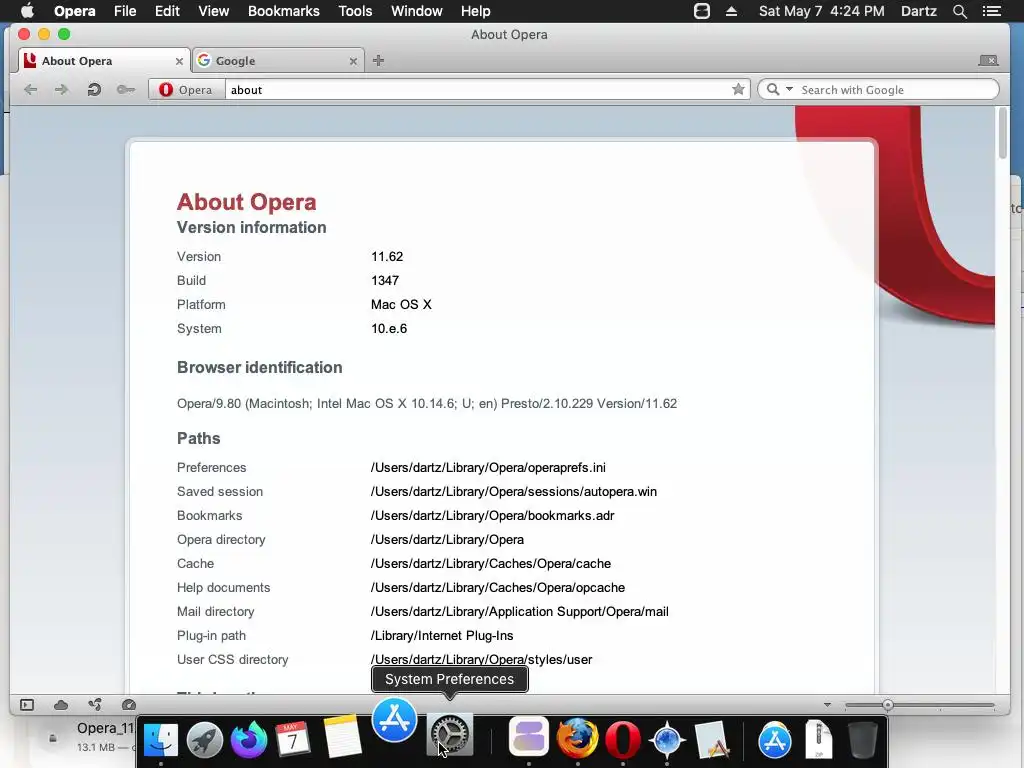Open Opera Link cloud icon

pyautogui.click(x=61, y=705)
